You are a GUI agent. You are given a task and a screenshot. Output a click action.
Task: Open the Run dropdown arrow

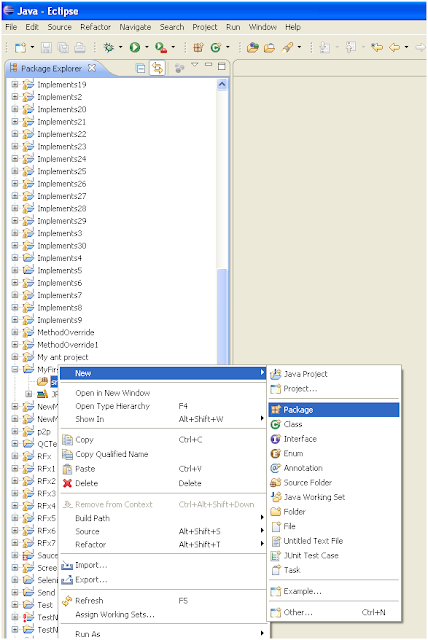pyautogui.click(x=146, y=48)
